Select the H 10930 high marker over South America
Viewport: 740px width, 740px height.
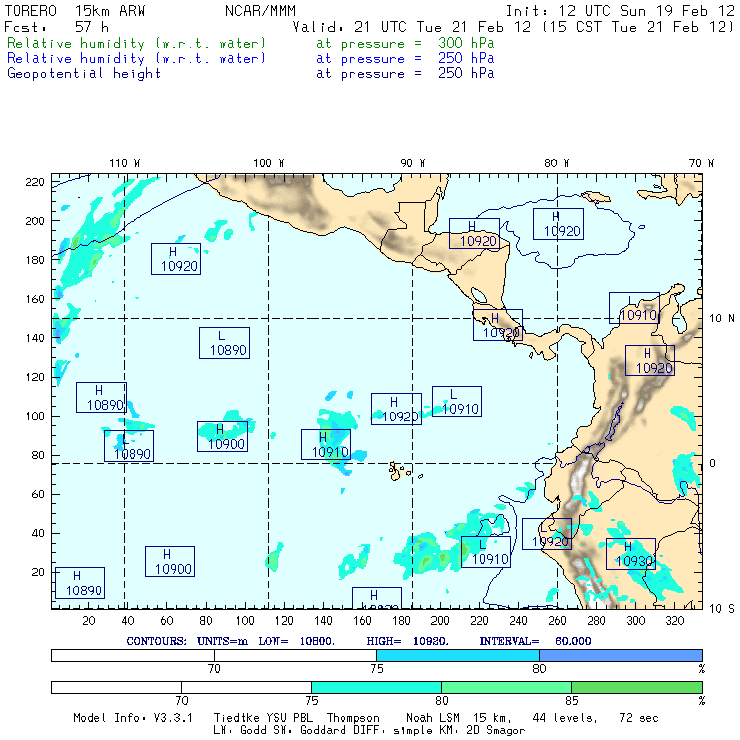631,554
